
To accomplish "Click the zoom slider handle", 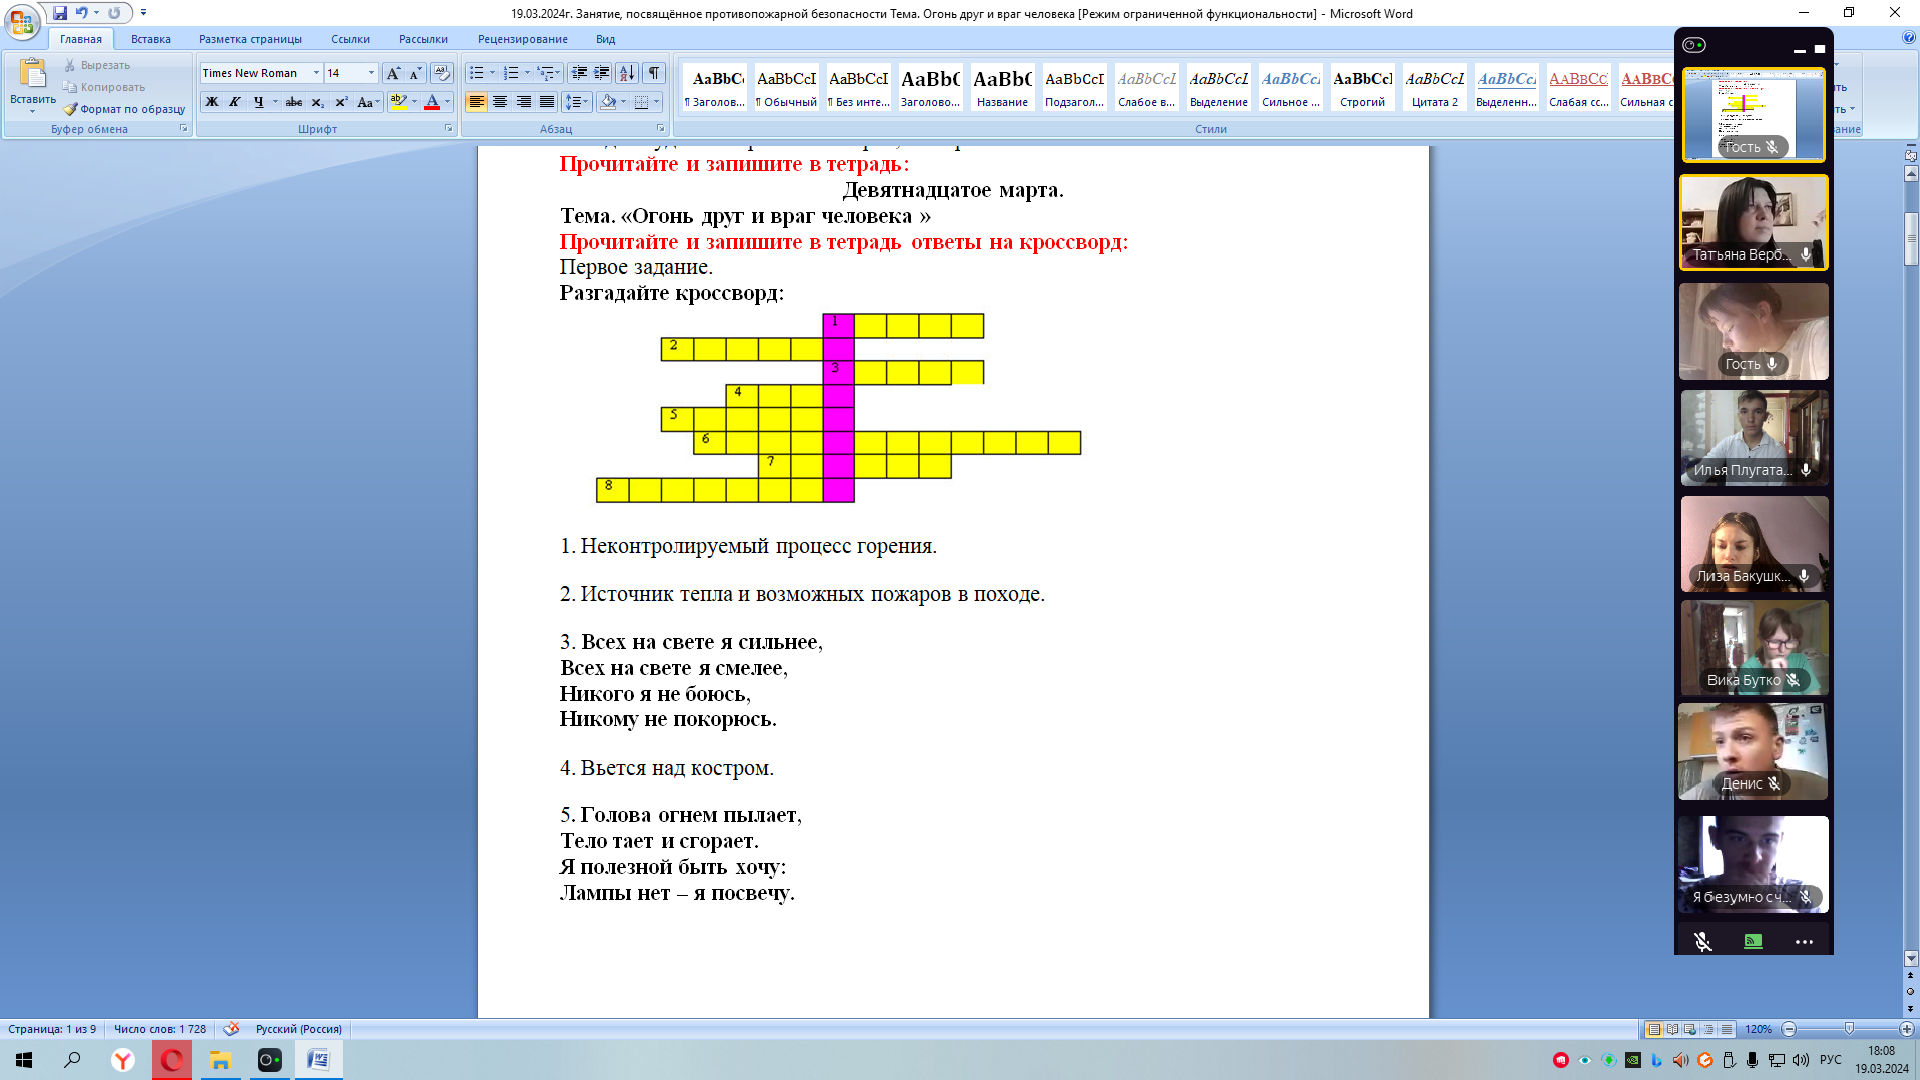I will coord(1849,1029).
